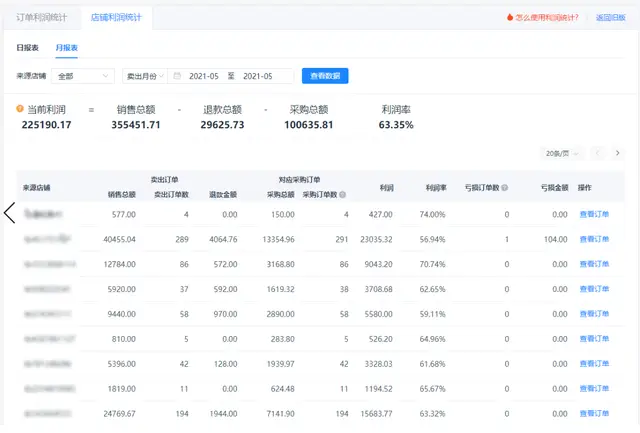Click 查看订单 for the 40455.04 row
This screenshot has height=433, width=640.
click(594, 239)
